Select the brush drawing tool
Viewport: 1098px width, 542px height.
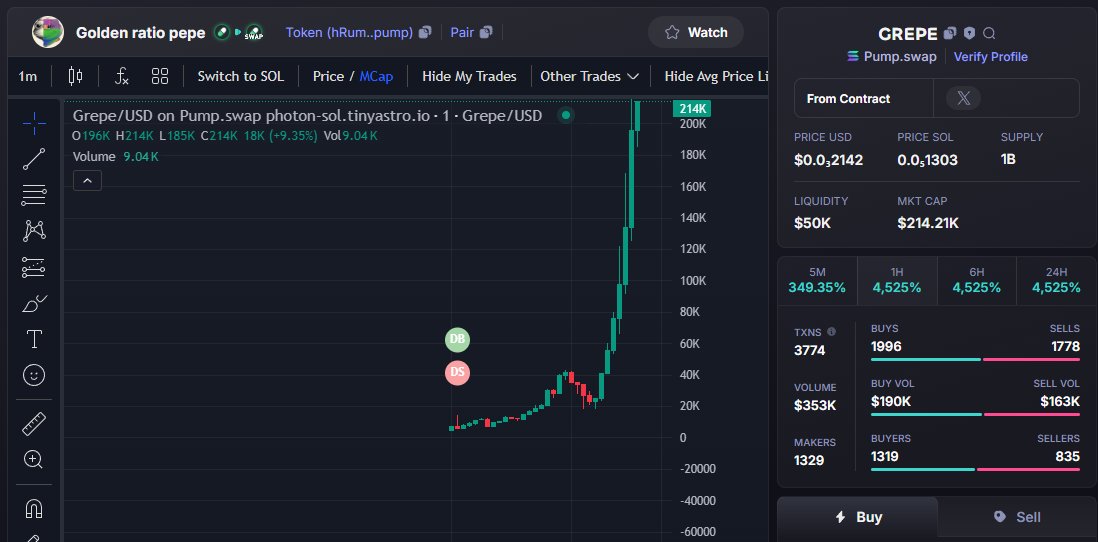[x=34, y=304]
